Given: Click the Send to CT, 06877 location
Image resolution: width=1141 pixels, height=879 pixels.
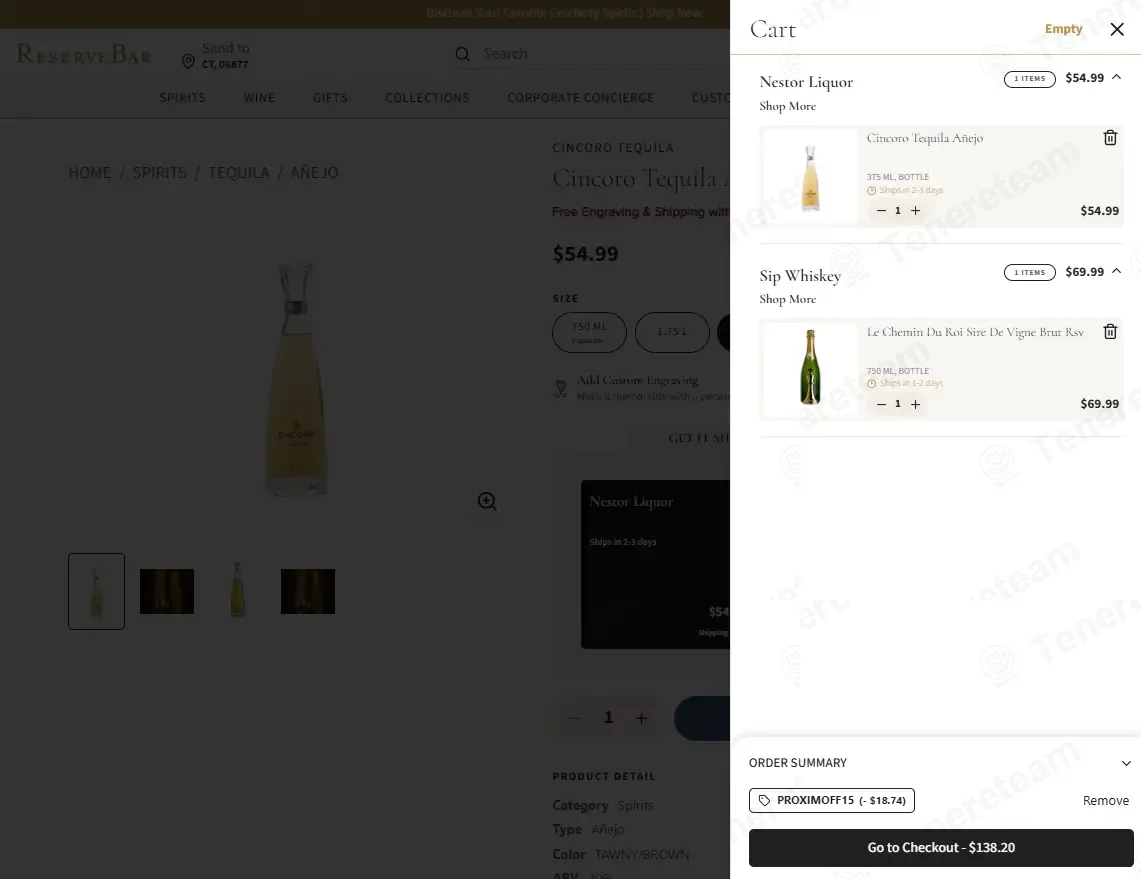Looking at the screenshot, I should click(226, 55).
